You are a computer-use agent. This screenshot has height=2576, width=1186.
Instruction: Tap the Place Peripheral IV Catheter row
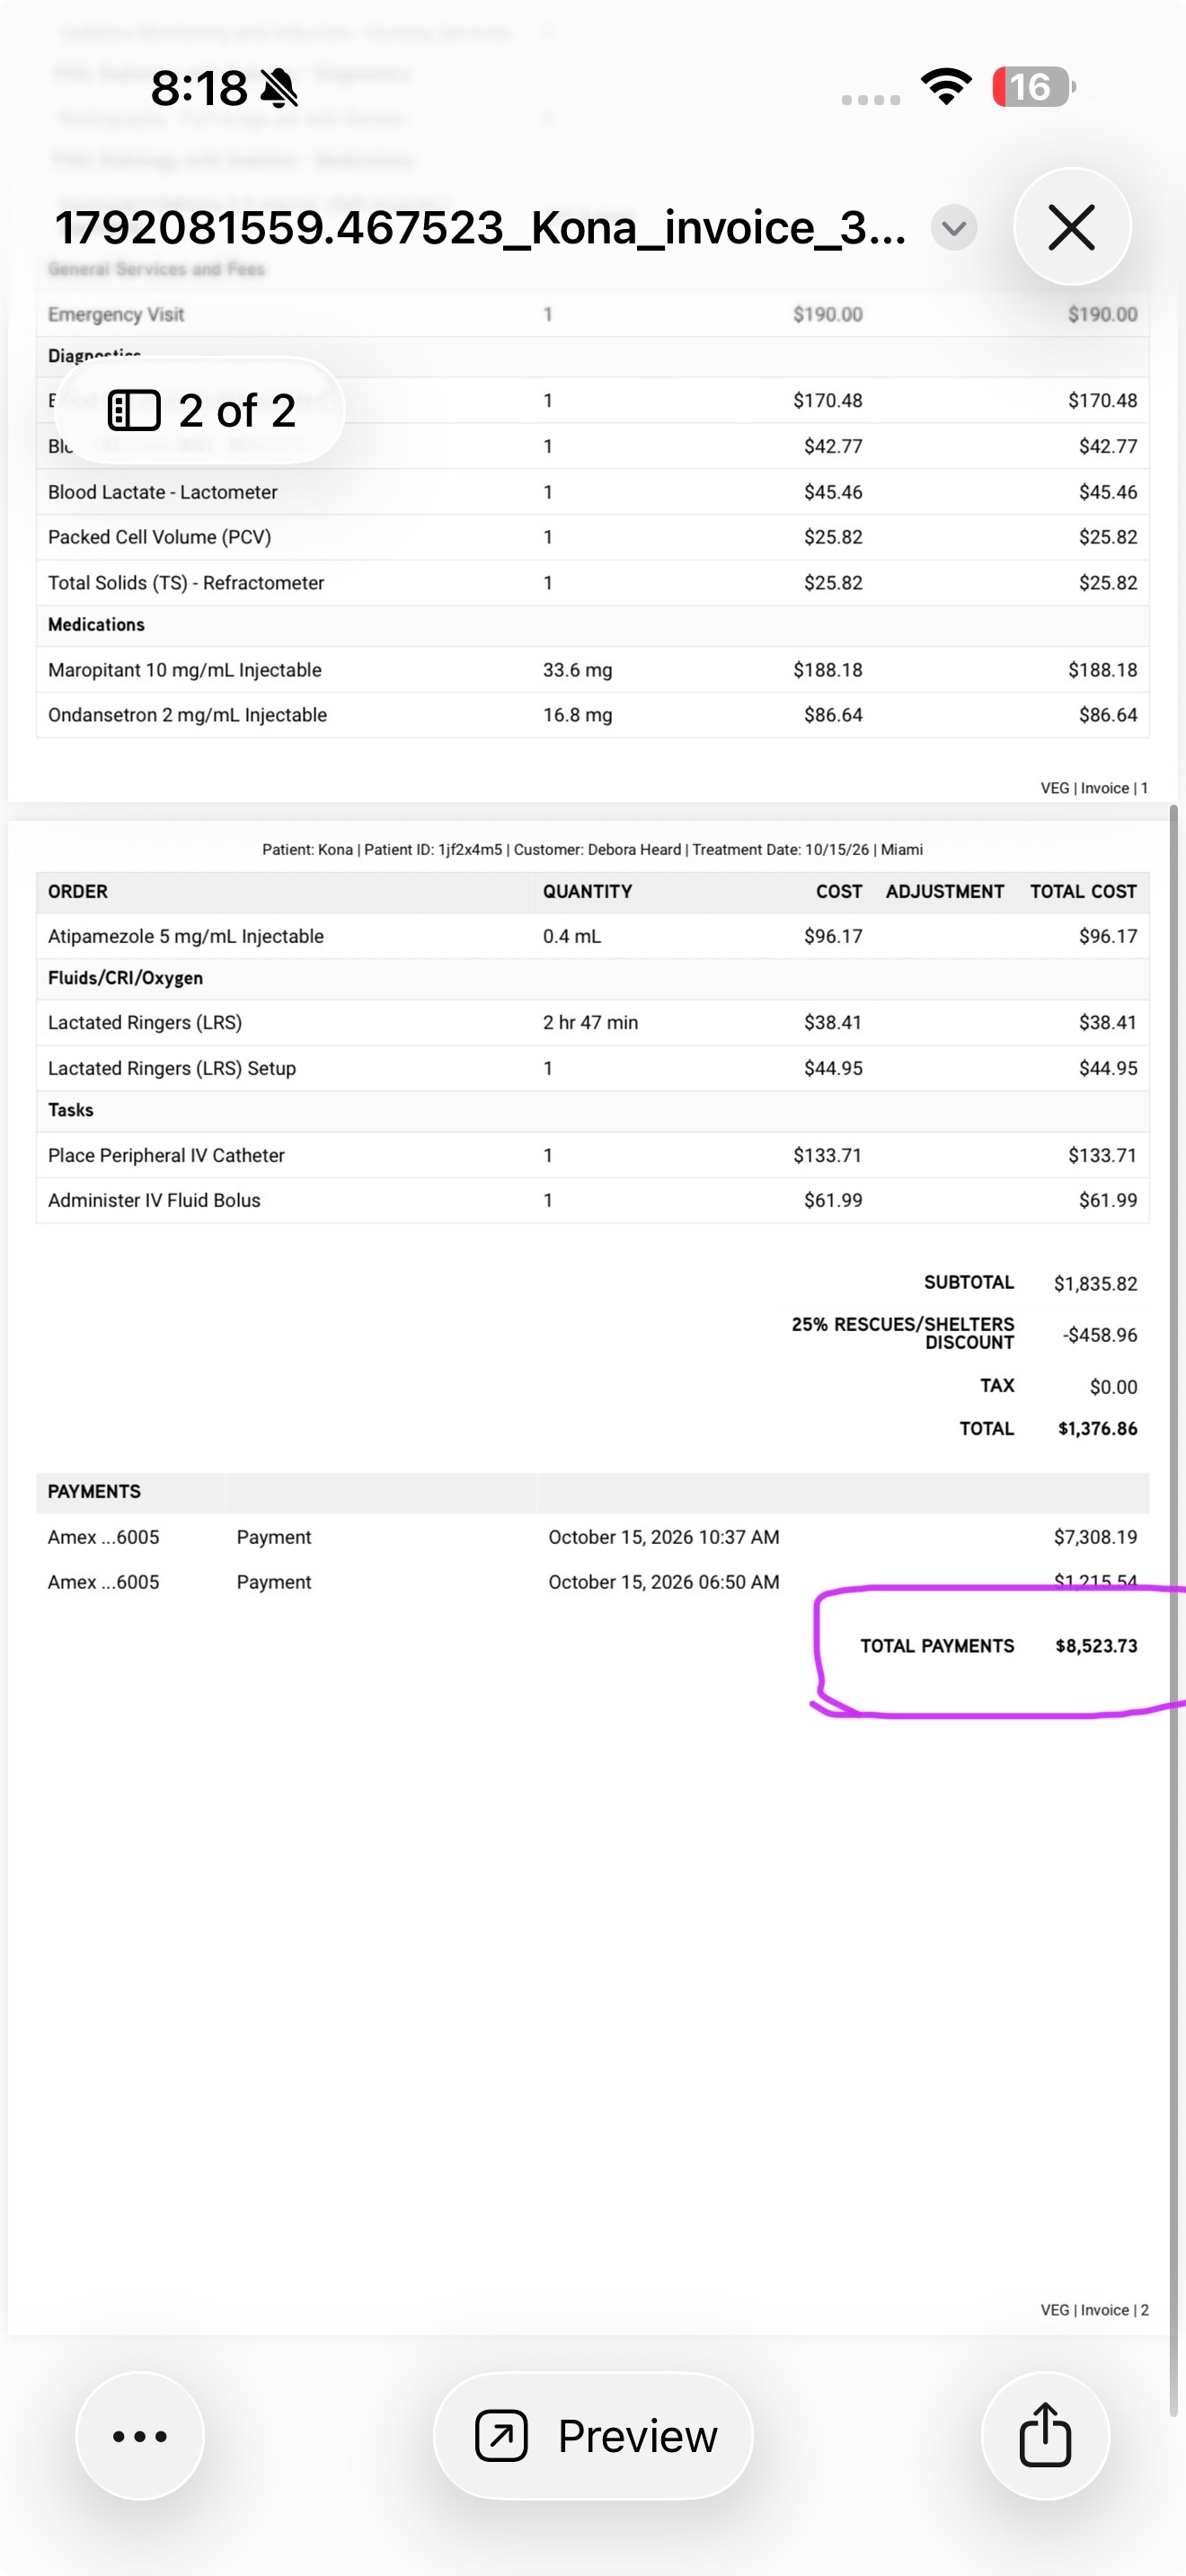(593, 1155)
